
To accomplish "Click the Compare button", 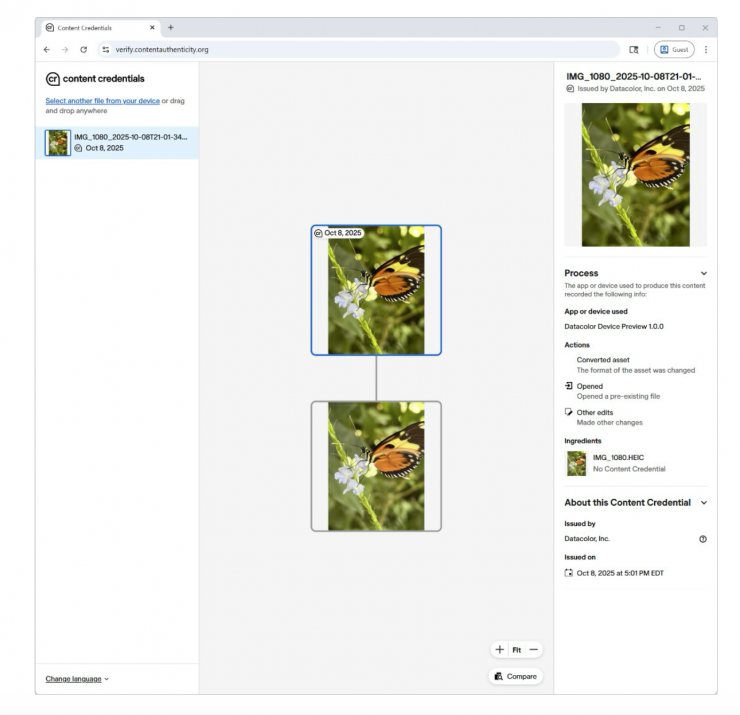I will [515, 677].
